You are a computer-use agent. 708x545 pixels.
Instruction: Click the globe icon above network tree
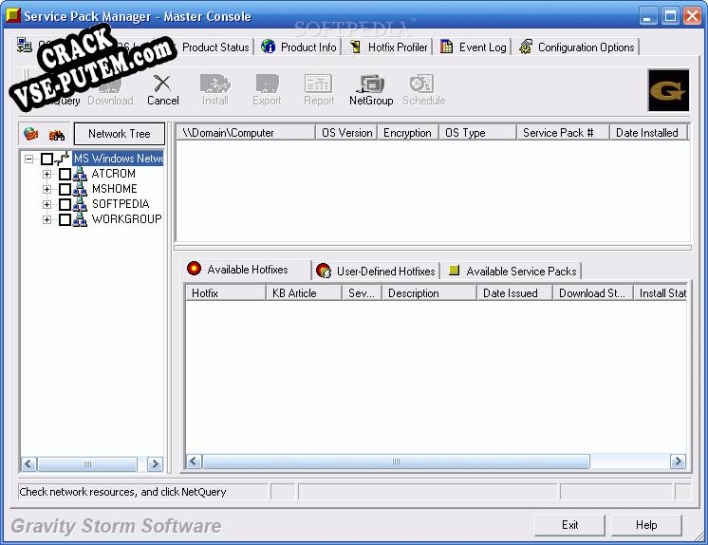click(31, 134)
